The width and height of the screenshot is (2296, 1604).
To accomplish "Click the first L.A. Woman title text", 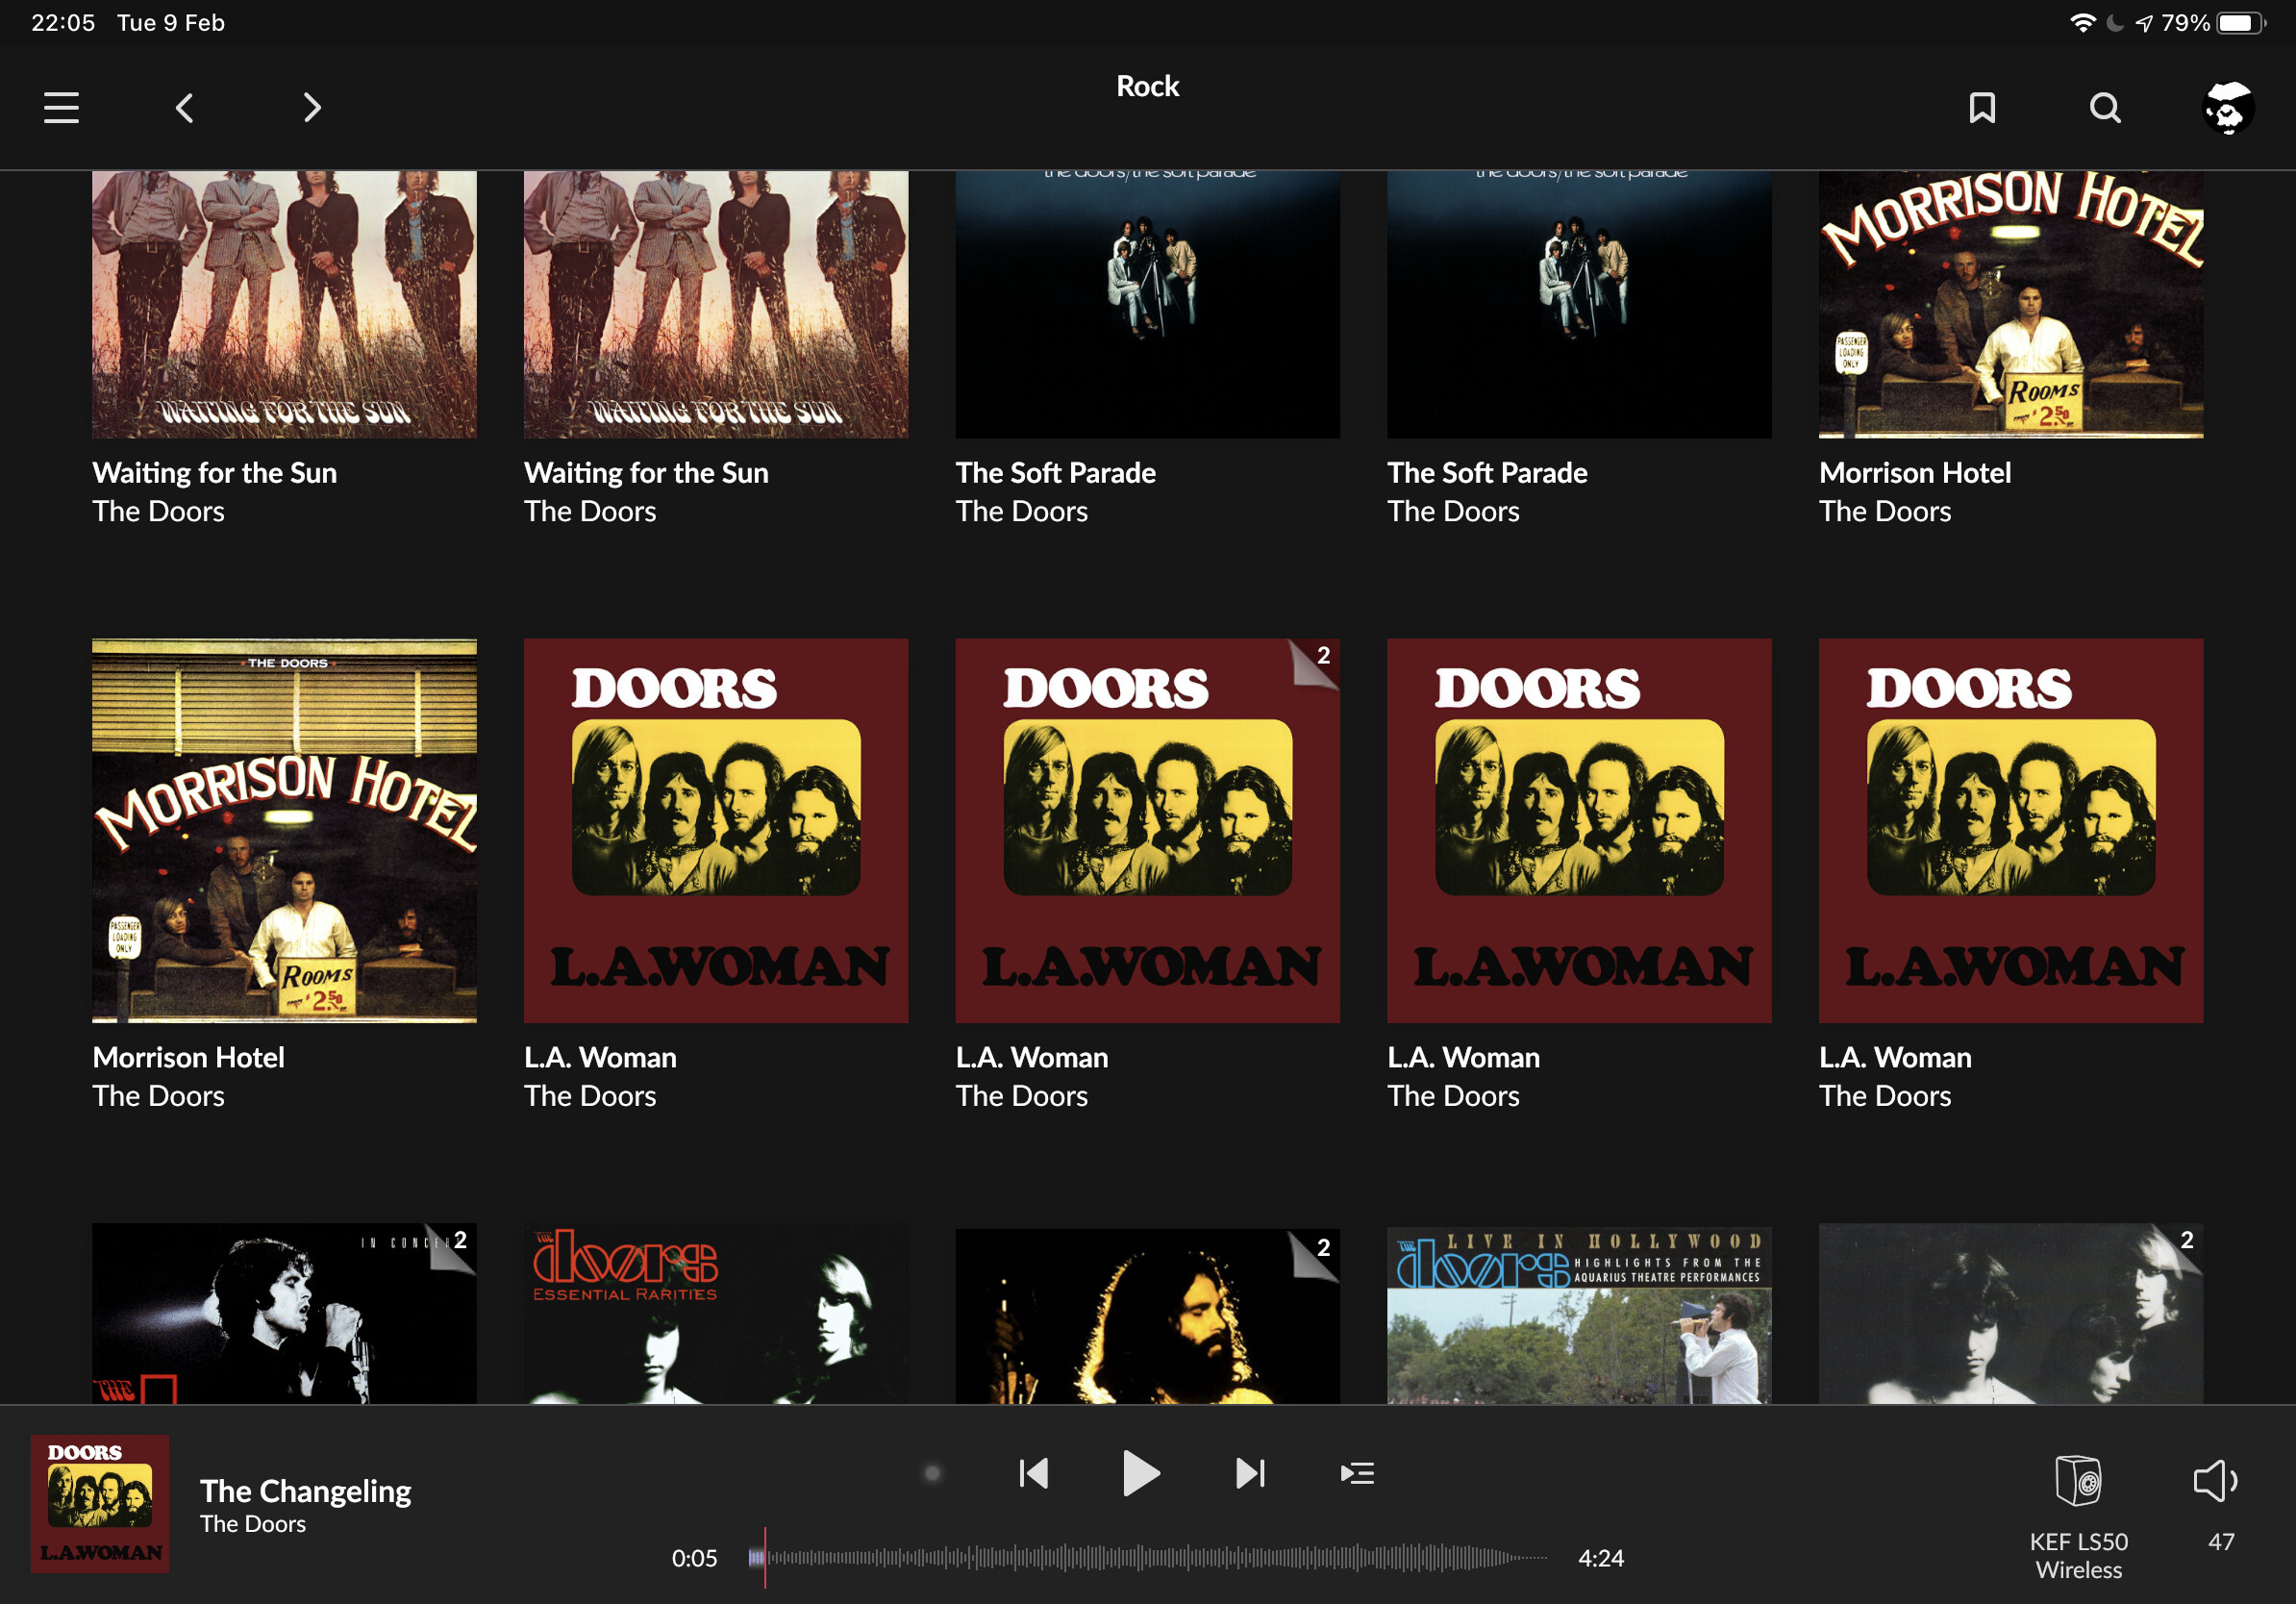I will tap(600, 1057).
